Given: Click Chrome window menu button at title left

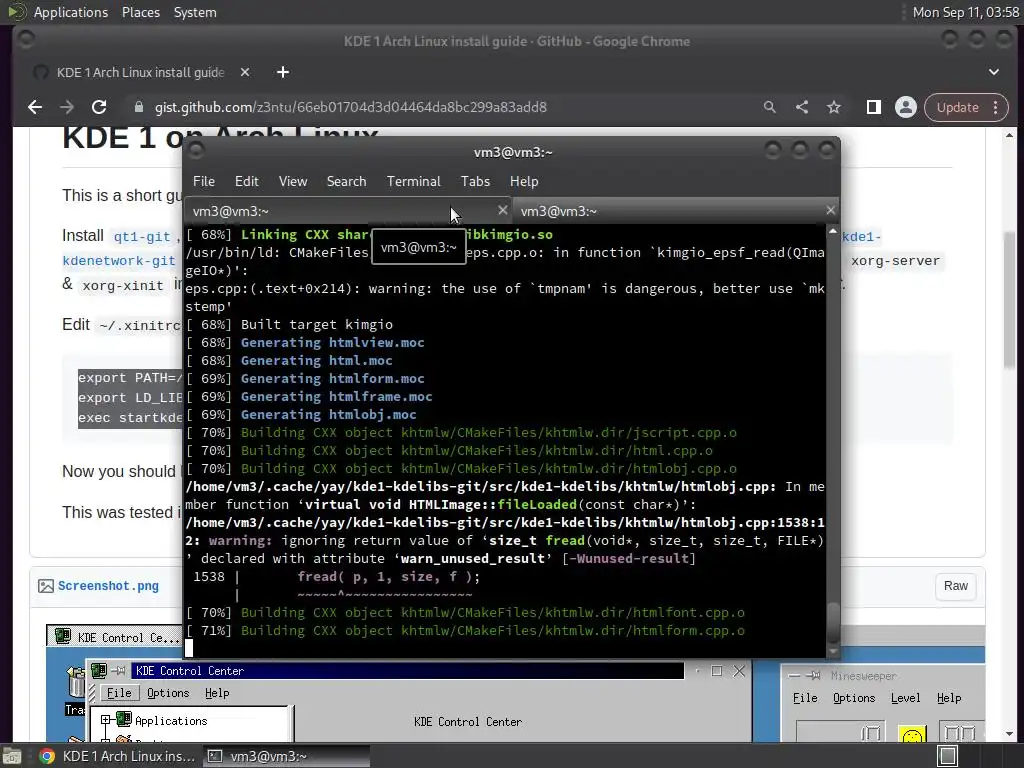Looking at the screenshot, I should [x=26, y=40].
